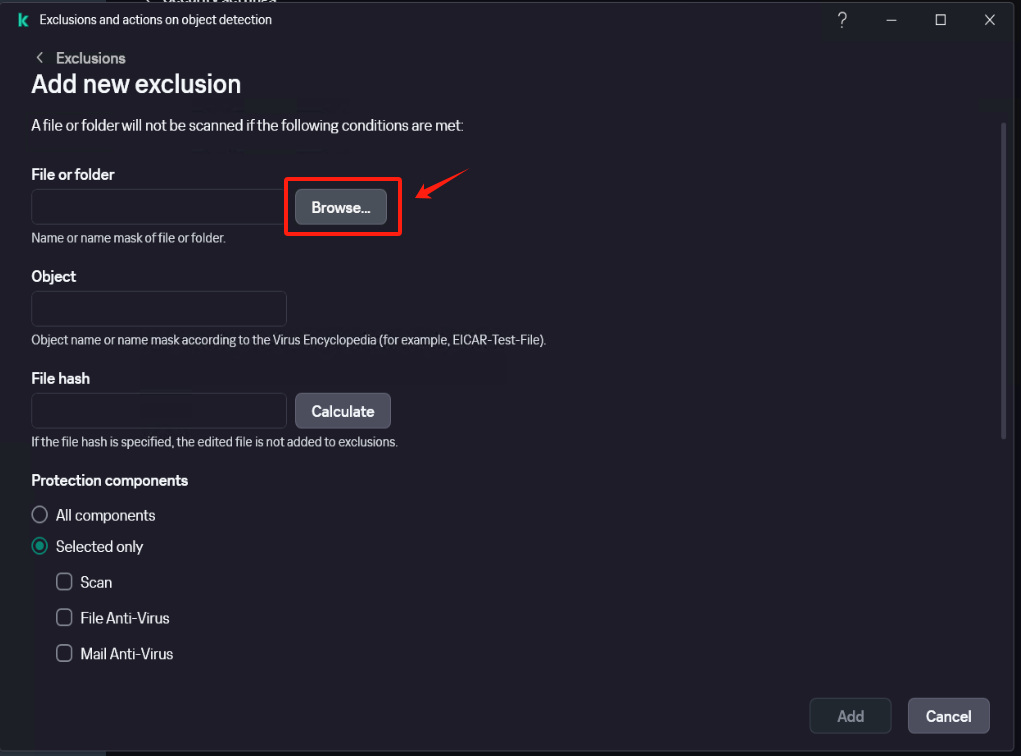Click the Browse... button
This screenshot has height=756, width=1021.
tap(341, 207)
